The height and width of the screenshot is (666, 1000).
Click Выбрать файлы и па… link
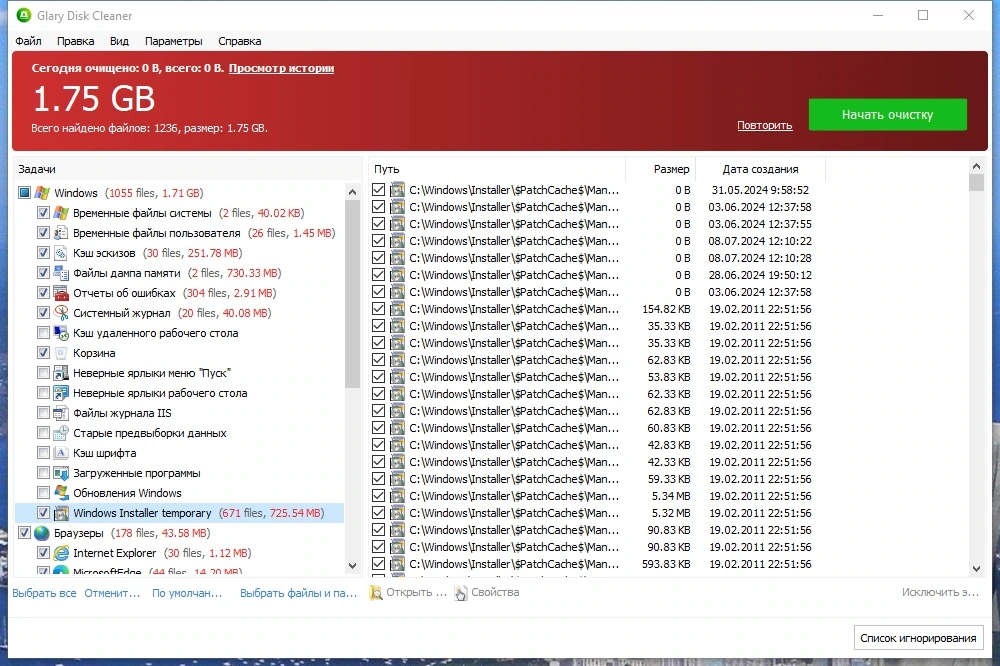[x=298, y=593]
